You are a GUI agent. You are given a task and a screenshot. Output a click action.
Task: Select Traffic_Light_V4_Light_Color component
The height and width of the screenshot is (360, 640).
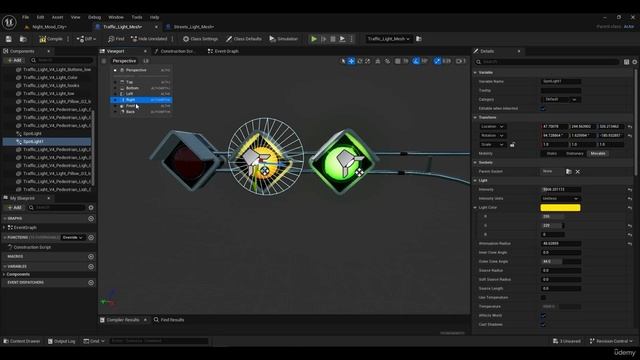click(x=50, y=78)
